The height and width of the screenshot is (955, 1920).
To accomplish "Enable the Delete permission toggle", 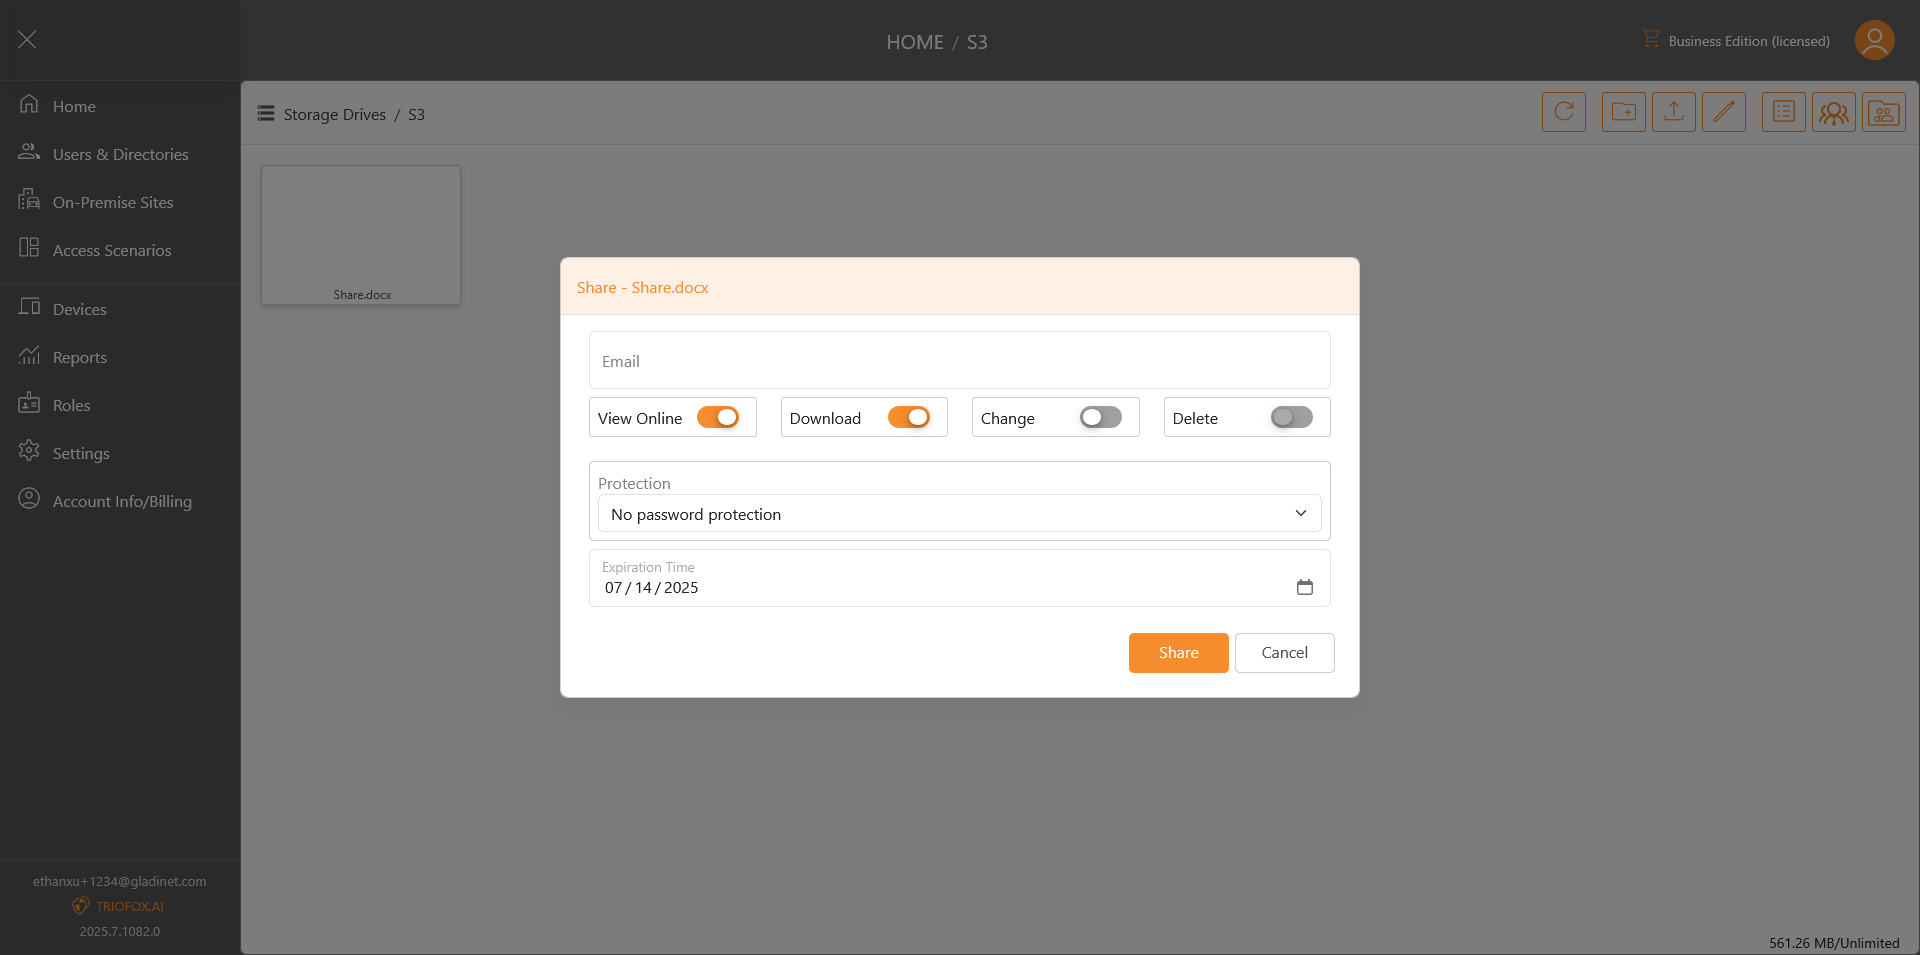I will click(1292, 417).
